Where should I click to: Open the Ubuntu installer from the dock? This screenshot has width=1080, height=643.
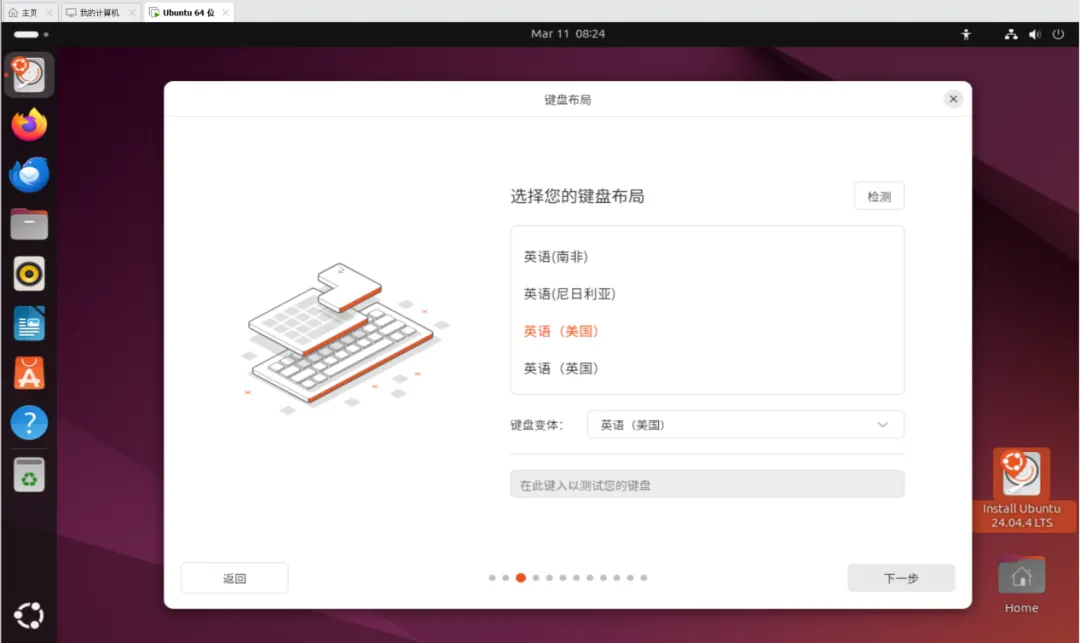[x=29, y=74]
